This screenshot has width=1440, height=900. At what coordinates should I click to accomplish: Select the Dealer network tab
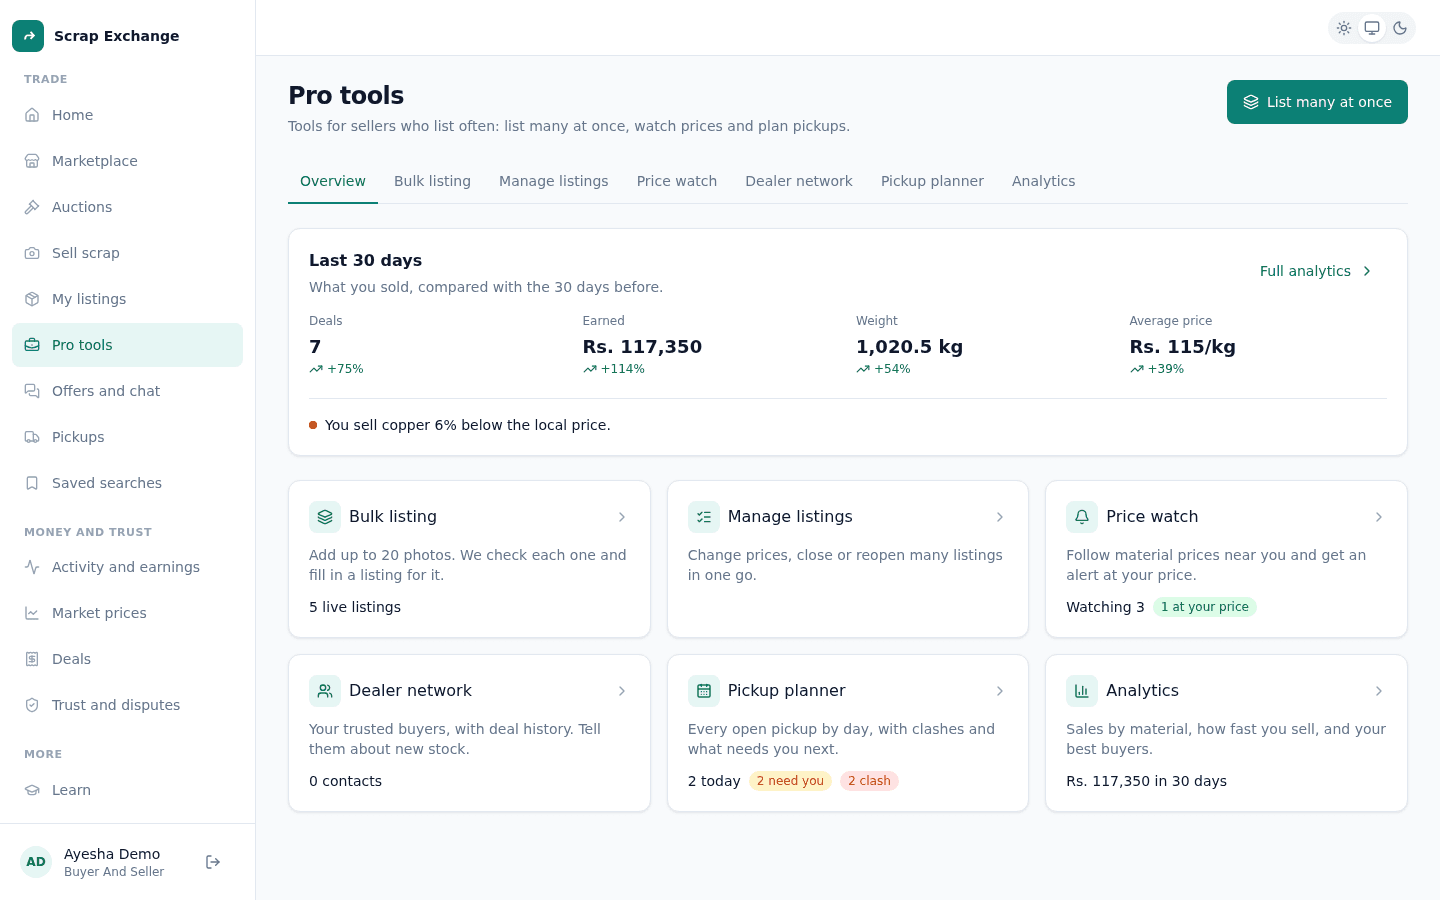799,181
